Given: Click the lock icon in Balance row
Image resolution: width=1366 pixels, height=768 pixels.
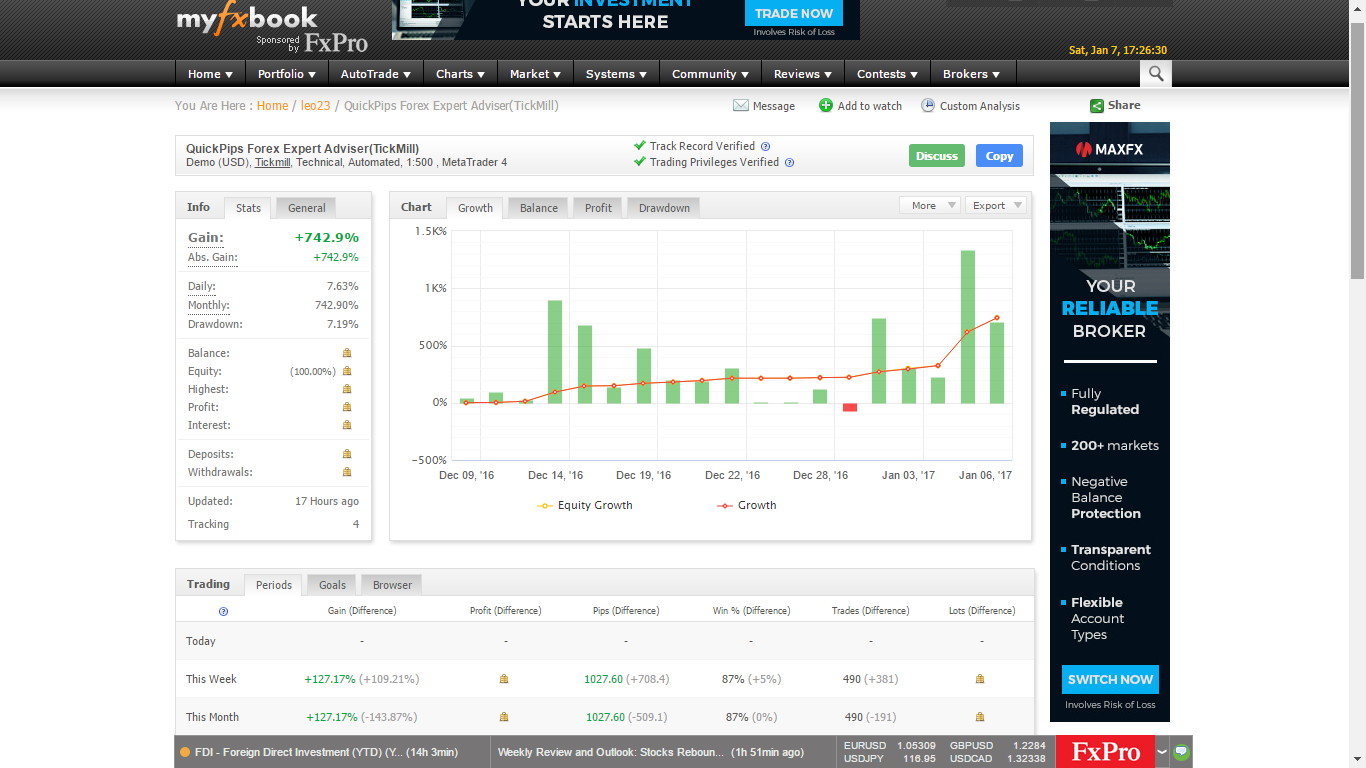Looking at the screenshot, I should pyautogui.click(x=347, y=353).
